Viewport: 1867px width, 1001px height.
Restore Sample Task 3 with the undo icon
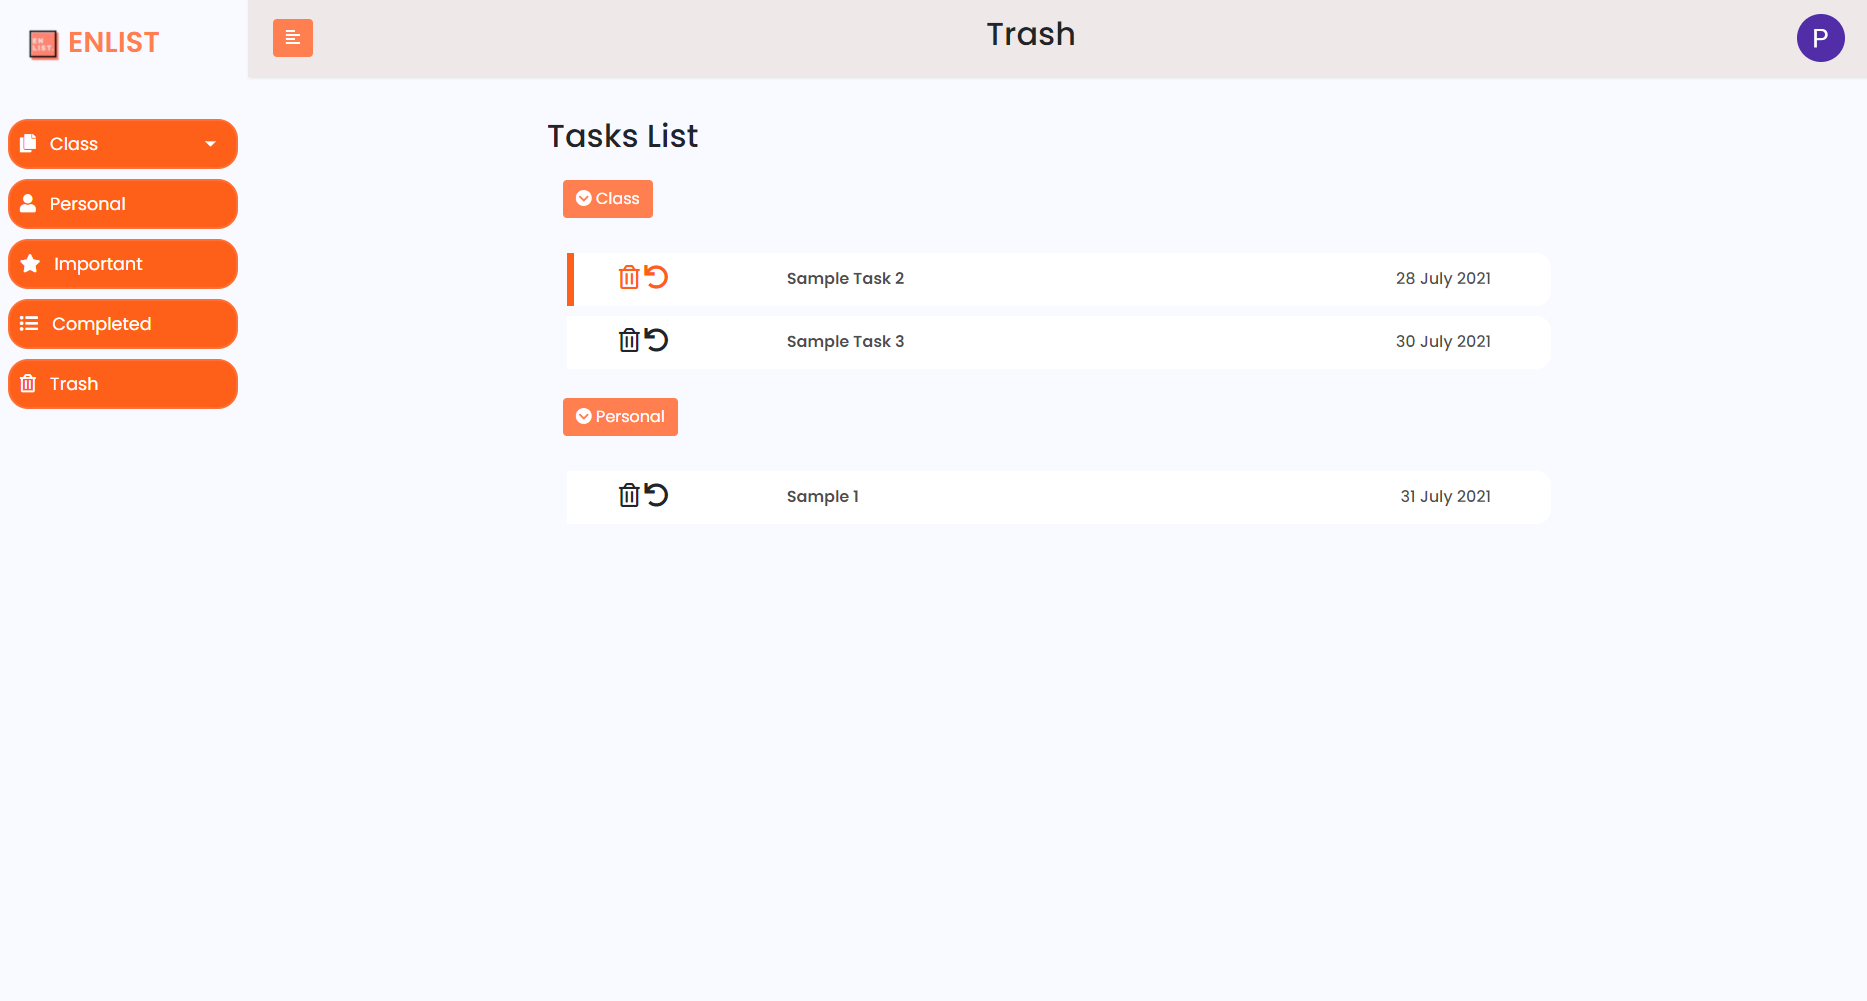[x=656, y=340]
